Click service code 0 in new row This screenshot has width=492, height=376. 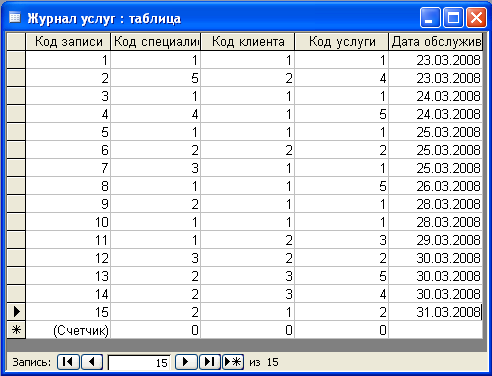point(342,330)
